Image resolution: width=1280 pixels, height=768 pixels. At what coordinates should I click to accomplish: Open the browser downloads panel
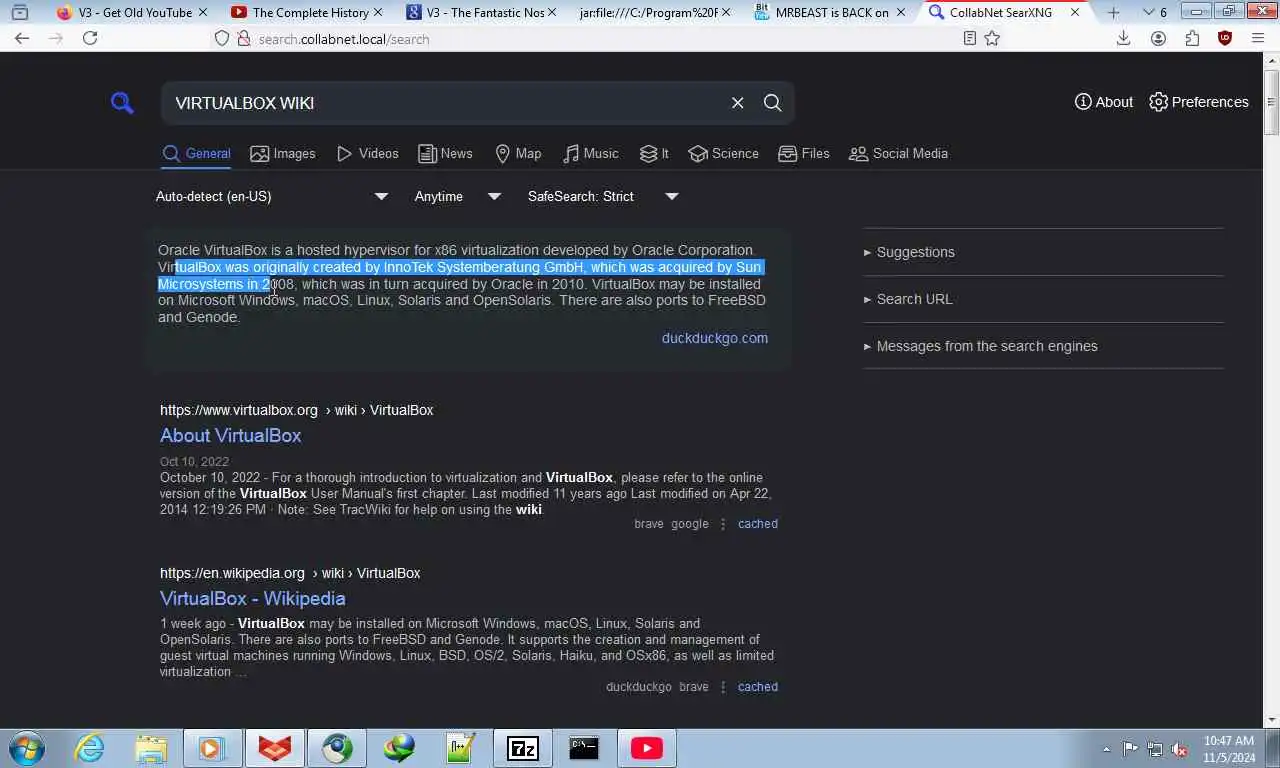[1123, 38]
